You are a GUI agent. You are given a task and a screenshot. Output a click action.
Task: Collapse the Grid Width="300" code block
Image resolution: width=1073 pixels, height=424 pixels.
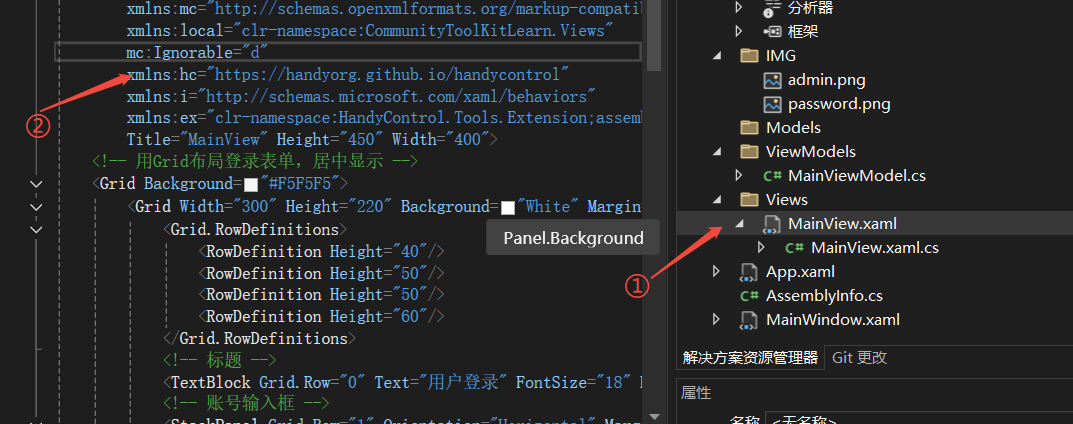(x=36, y=207)
